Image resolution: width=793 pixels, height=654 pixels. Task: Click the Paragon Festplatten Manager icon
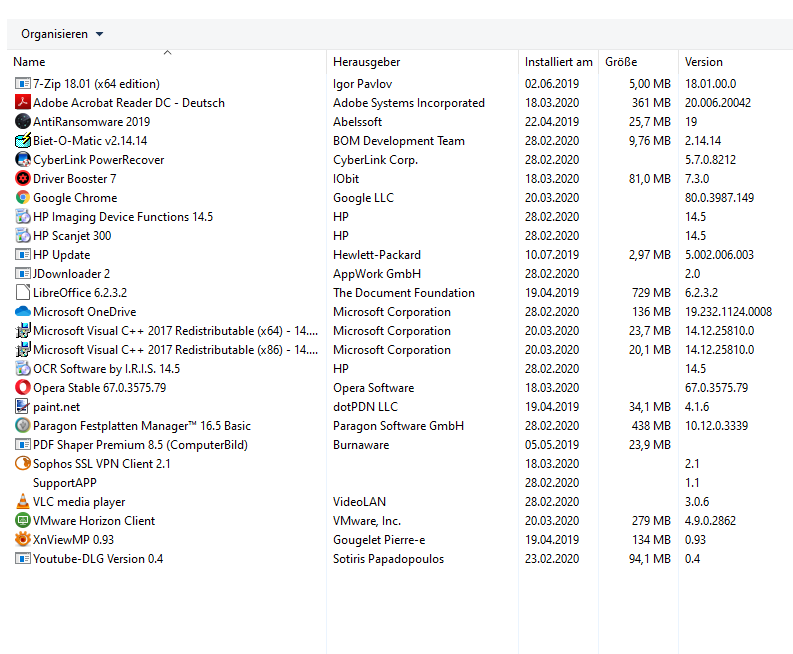pyautogui.click(x=23, y=426)
